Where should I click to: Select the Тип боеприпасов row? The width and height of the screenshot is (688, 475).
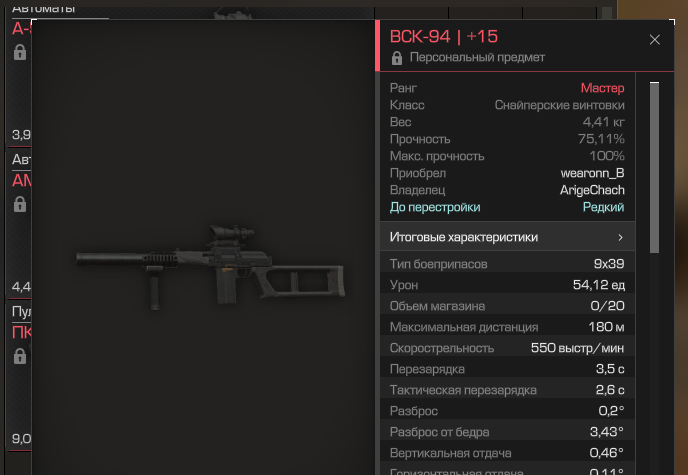point(507,264)
